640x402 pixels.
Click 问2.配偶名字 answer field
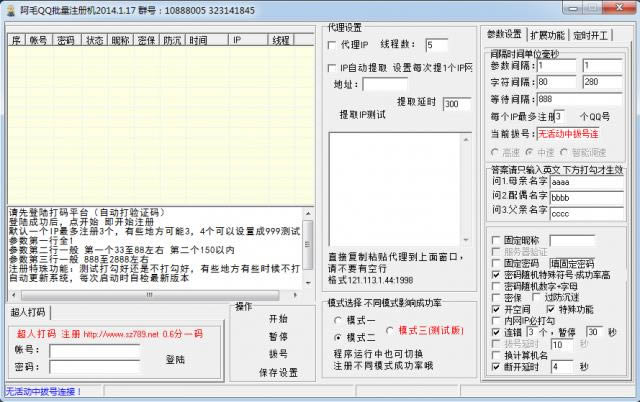[587, 198]
